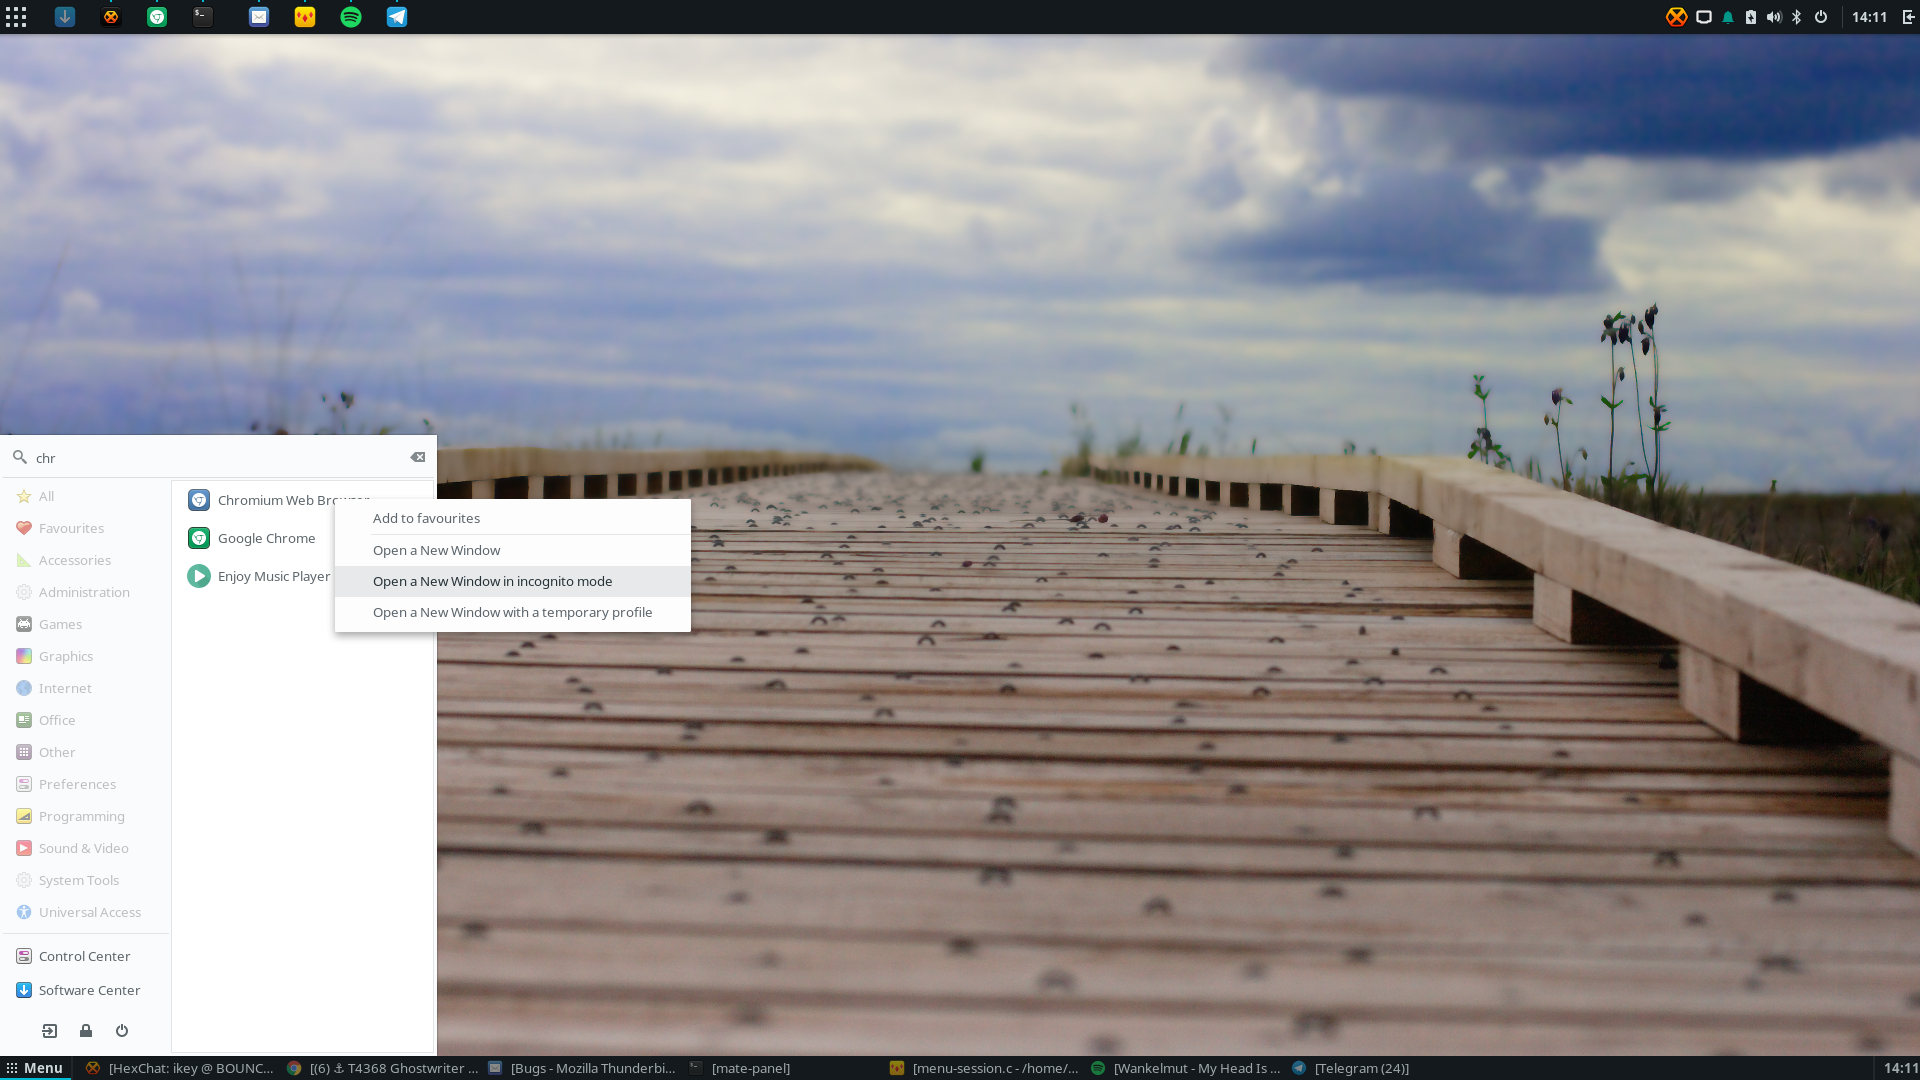Viewport: 1920px width, 1080px height.
Task: Click the power icon in top tray
Action: [1821, 17]
